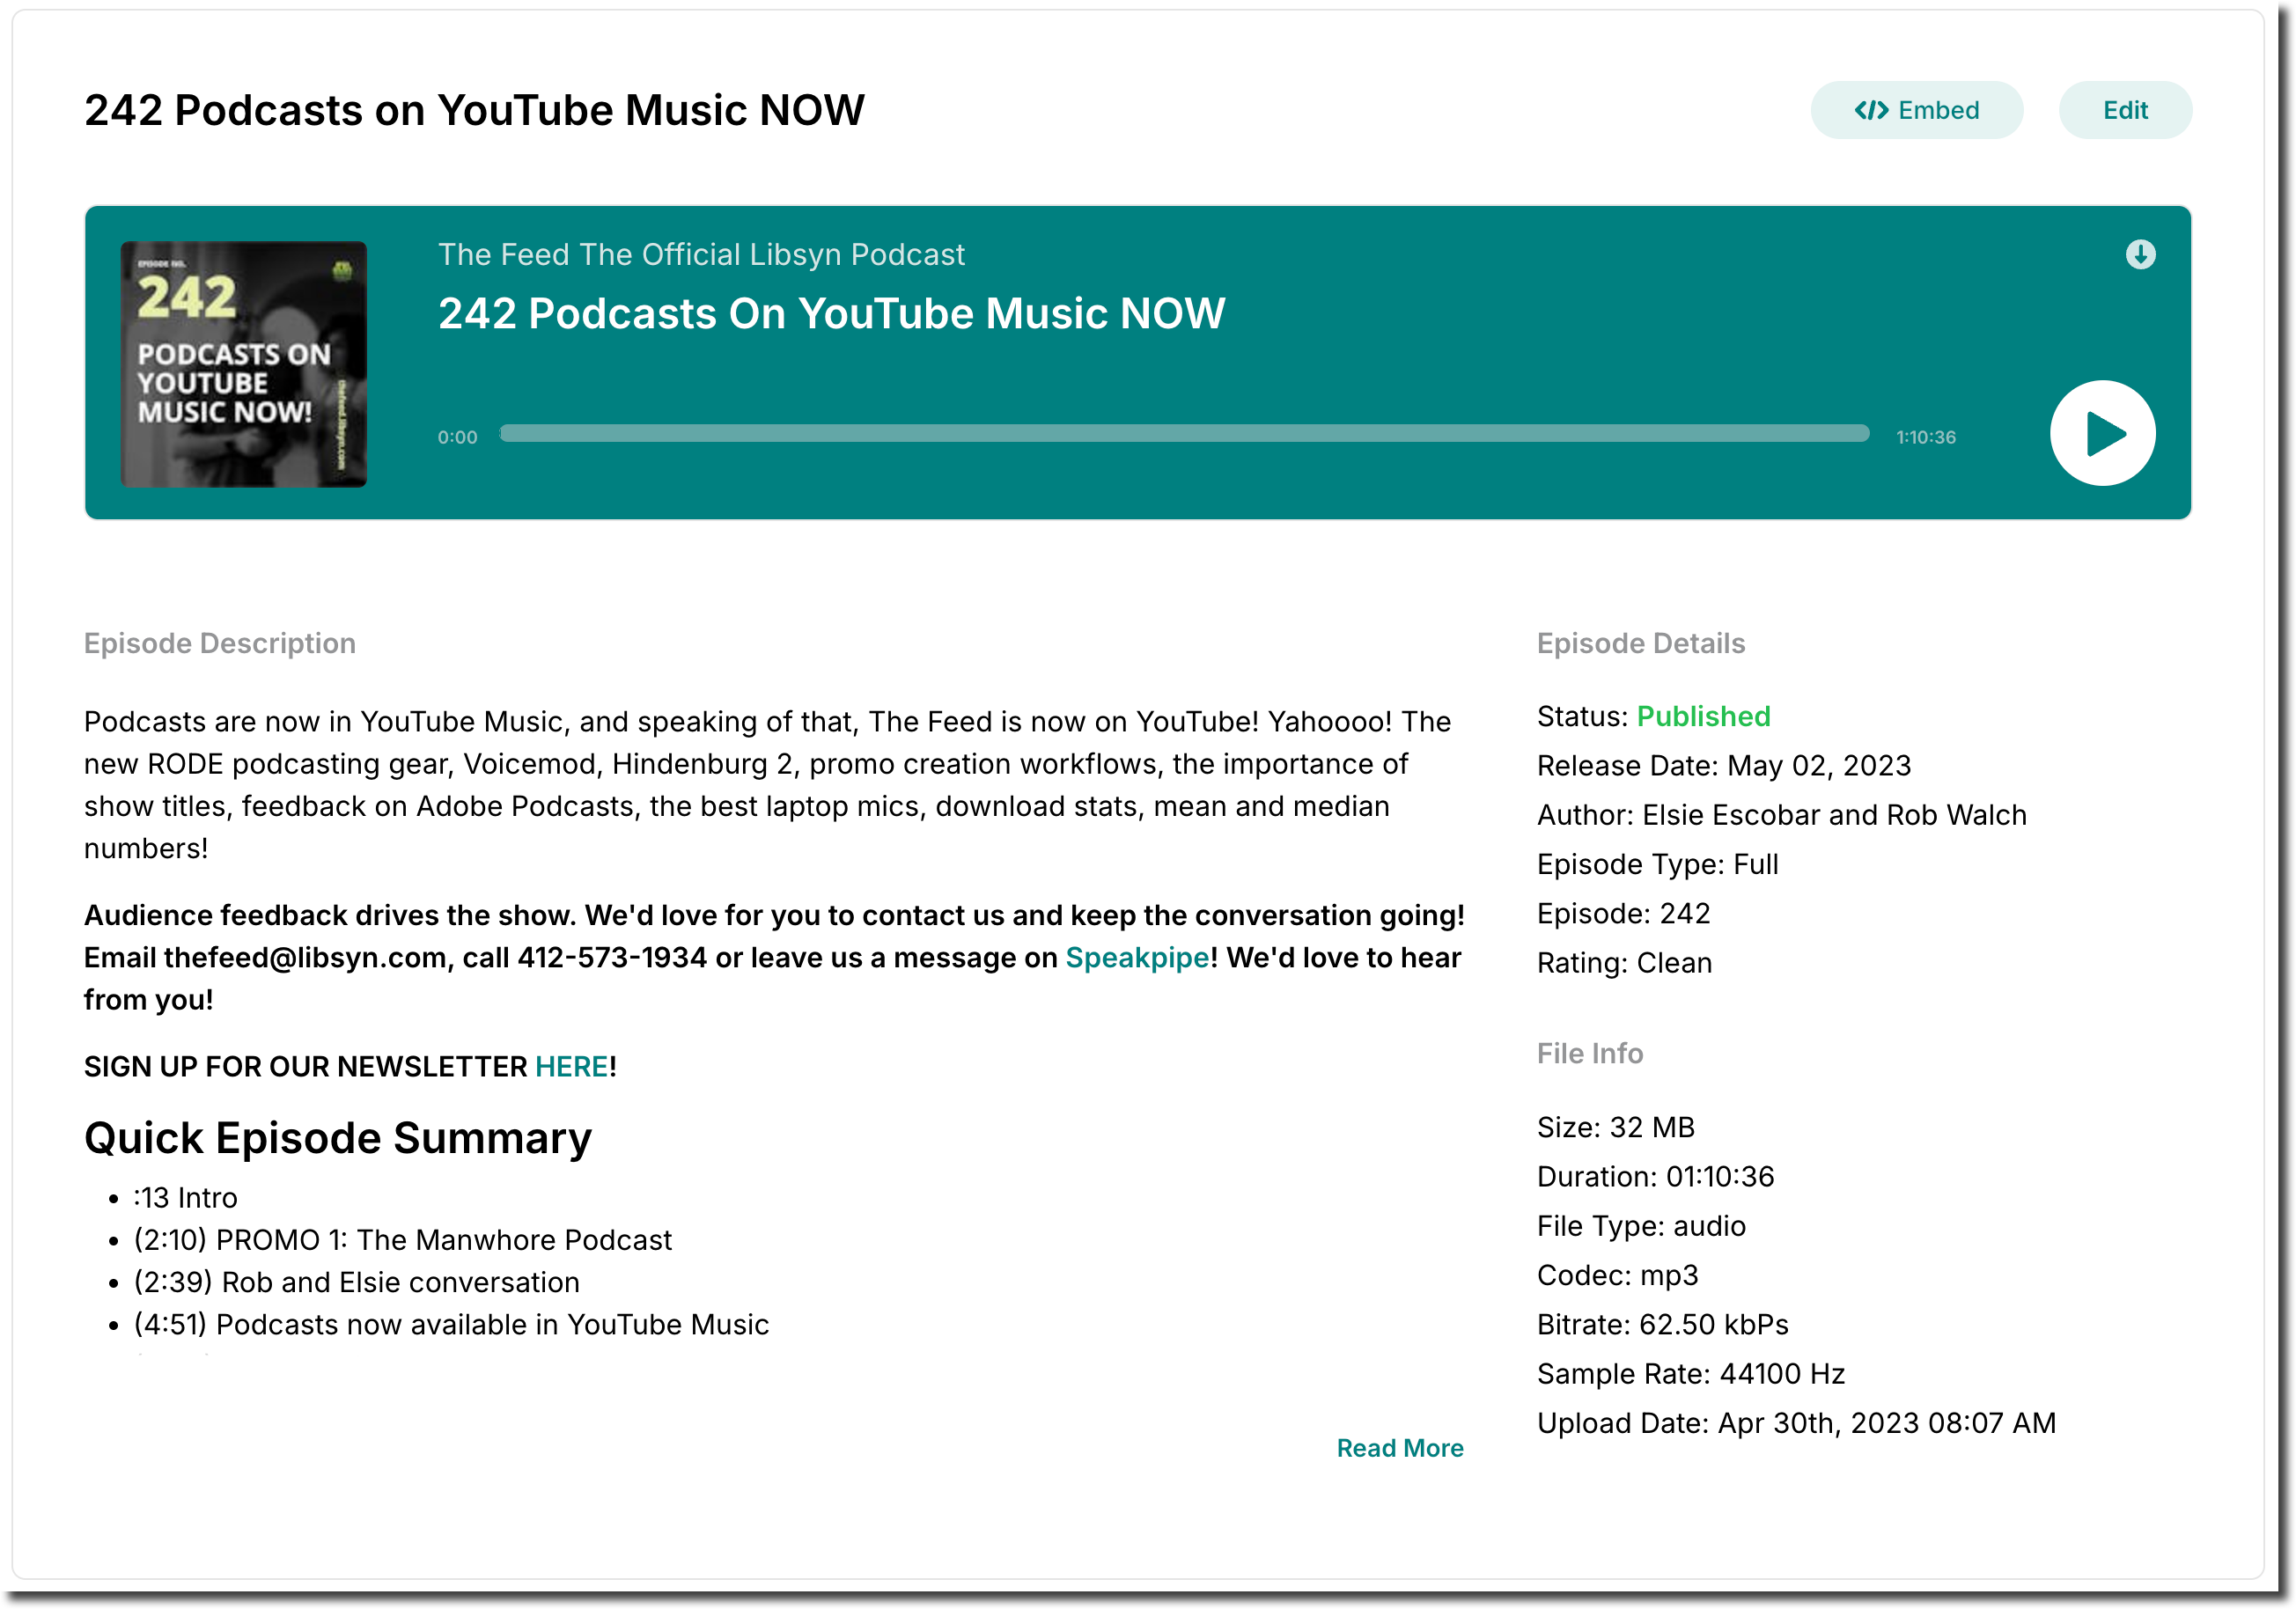This screenshot has height=1609, width=2296.
Task: Open the Speakpipe link
Action: 1137,957
